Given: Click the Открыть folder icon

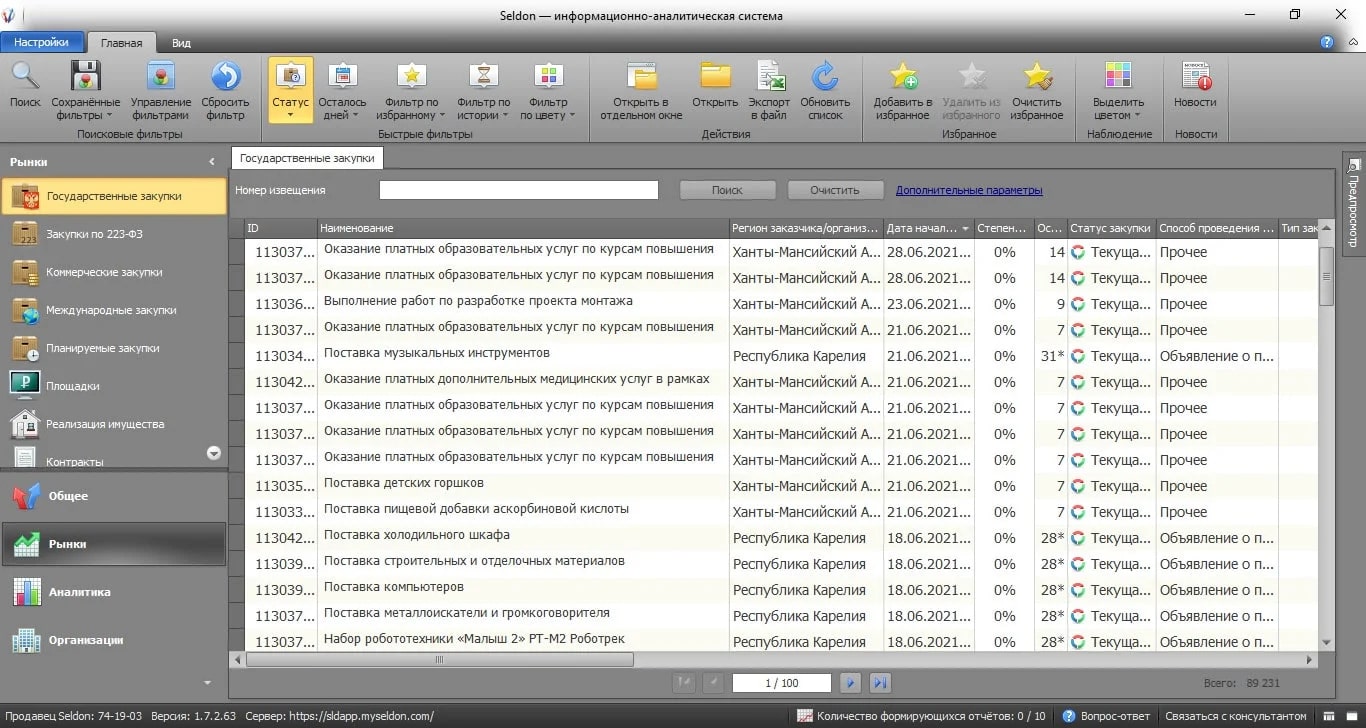Looking at the screenshot, I should click(x=715, y=86).
